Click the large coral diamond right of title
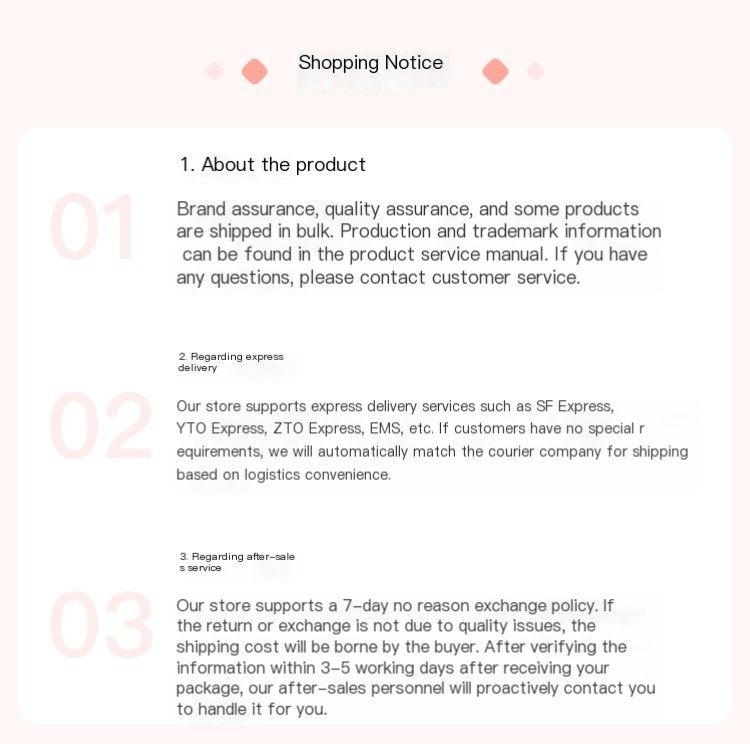This screenshot has width=750, height=744. click(x=496, y=71)
